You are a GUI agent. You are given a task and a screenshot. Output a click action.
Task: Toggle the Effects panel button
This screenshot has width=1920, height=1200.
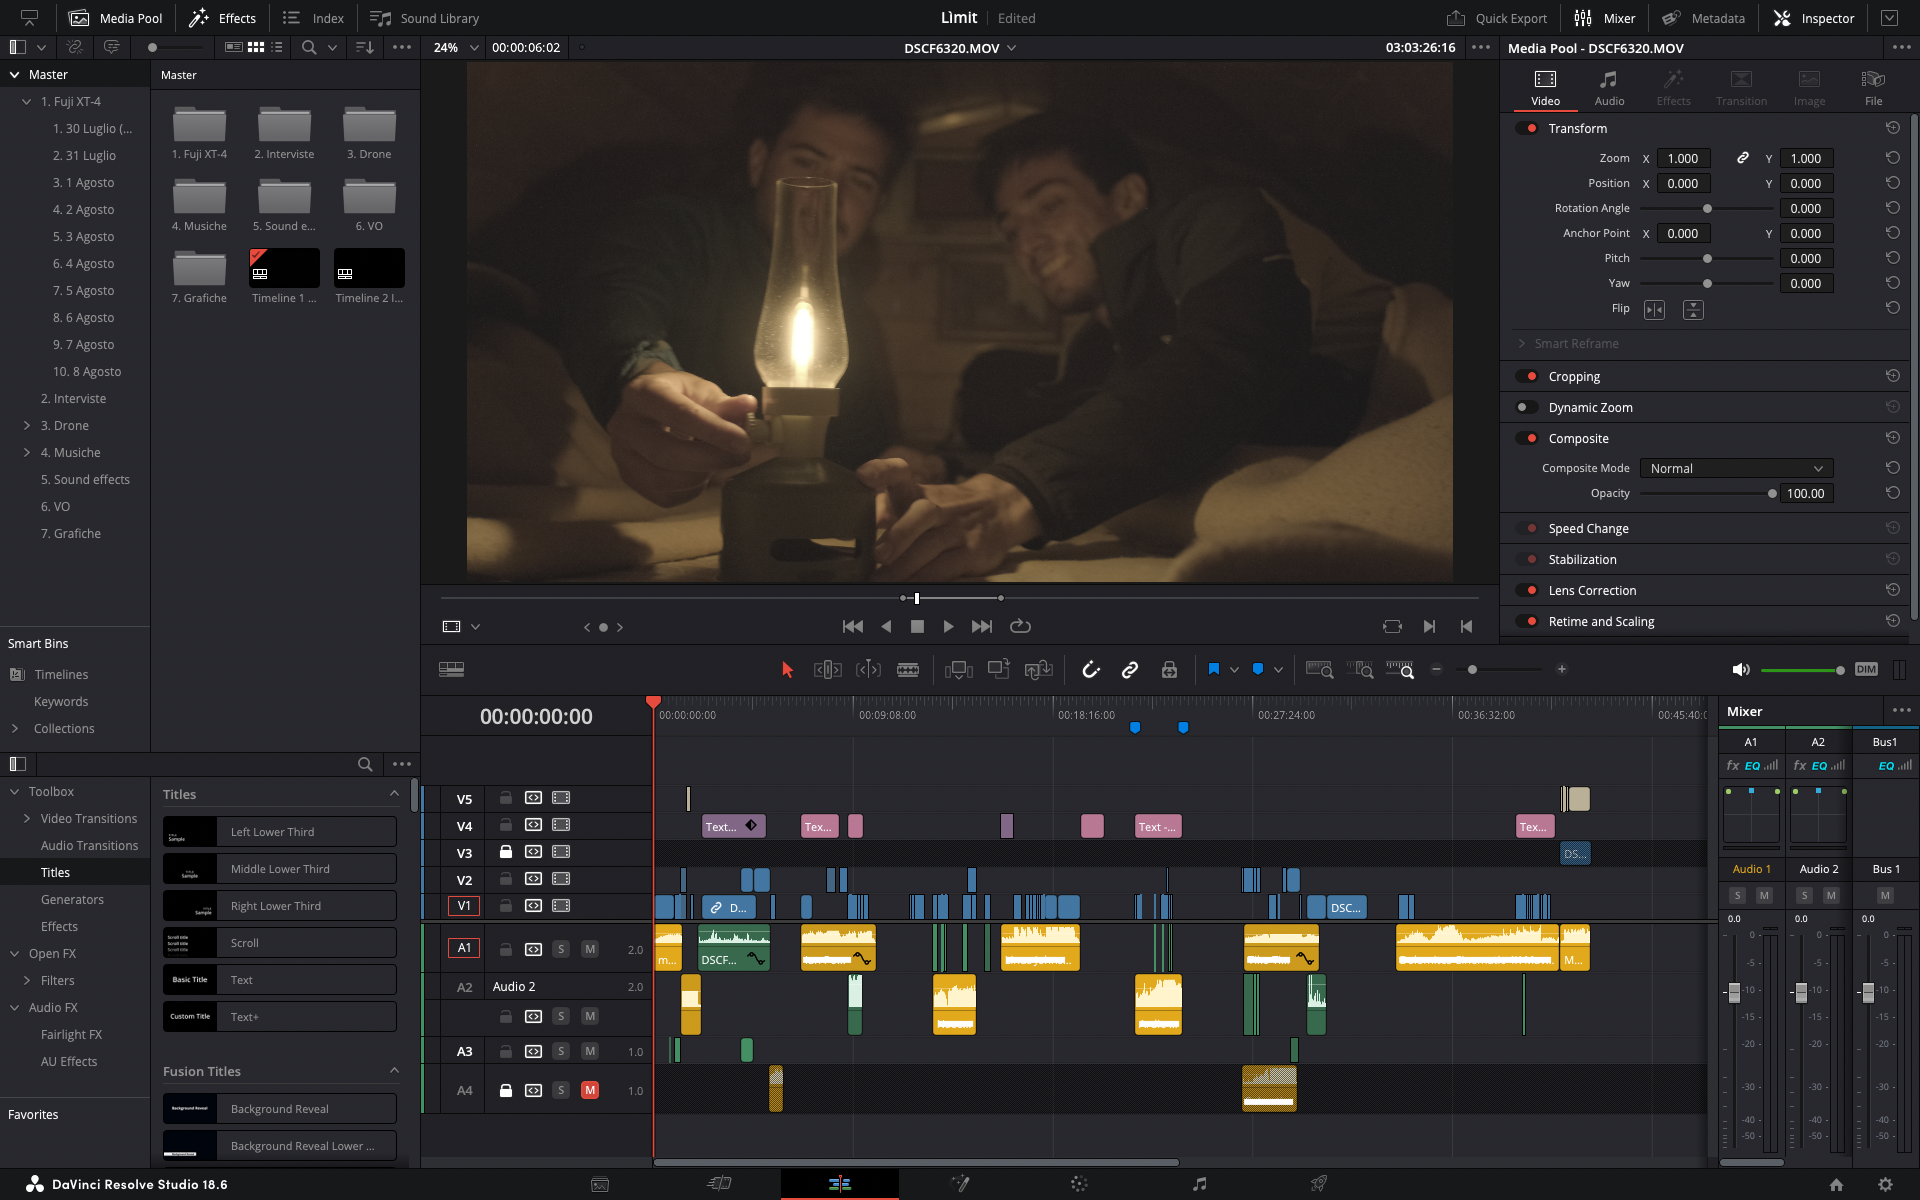pyautogui.click(x=223, y=18)
